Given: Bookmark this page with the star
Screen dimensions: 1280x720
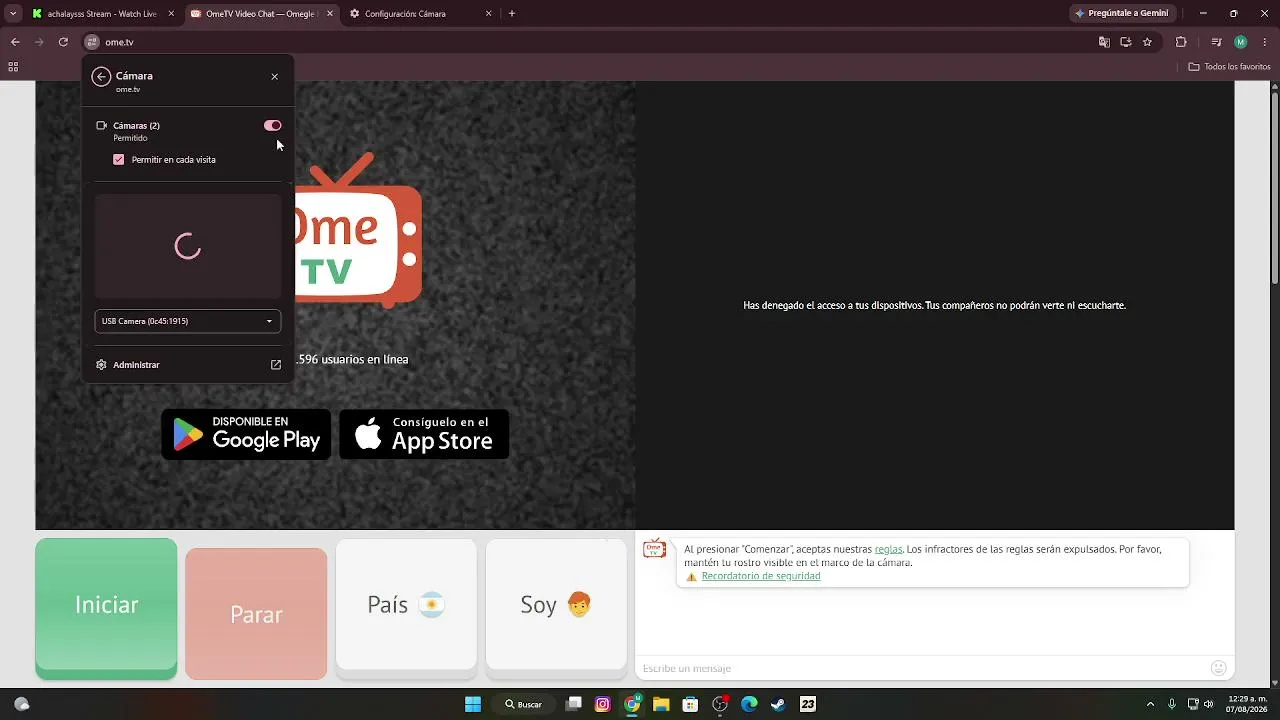Looking at the screenshot, I should click(x=1147, y=42).
